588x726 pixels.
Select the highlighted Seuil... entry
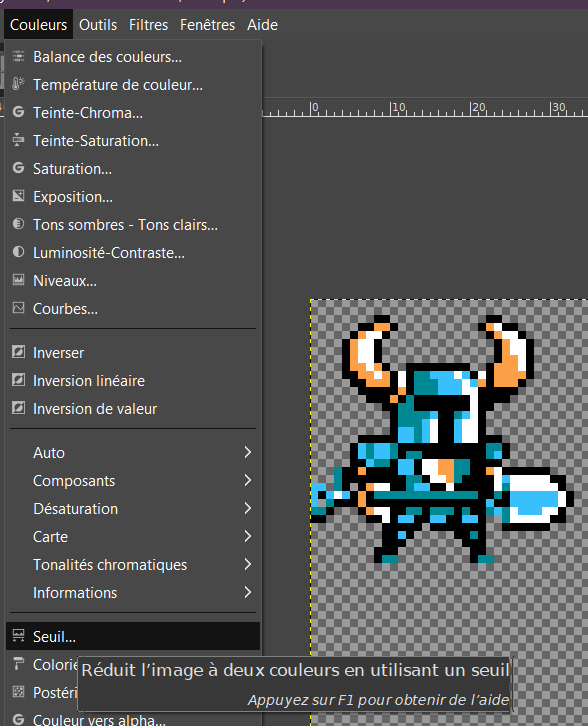tap(133, 636)
